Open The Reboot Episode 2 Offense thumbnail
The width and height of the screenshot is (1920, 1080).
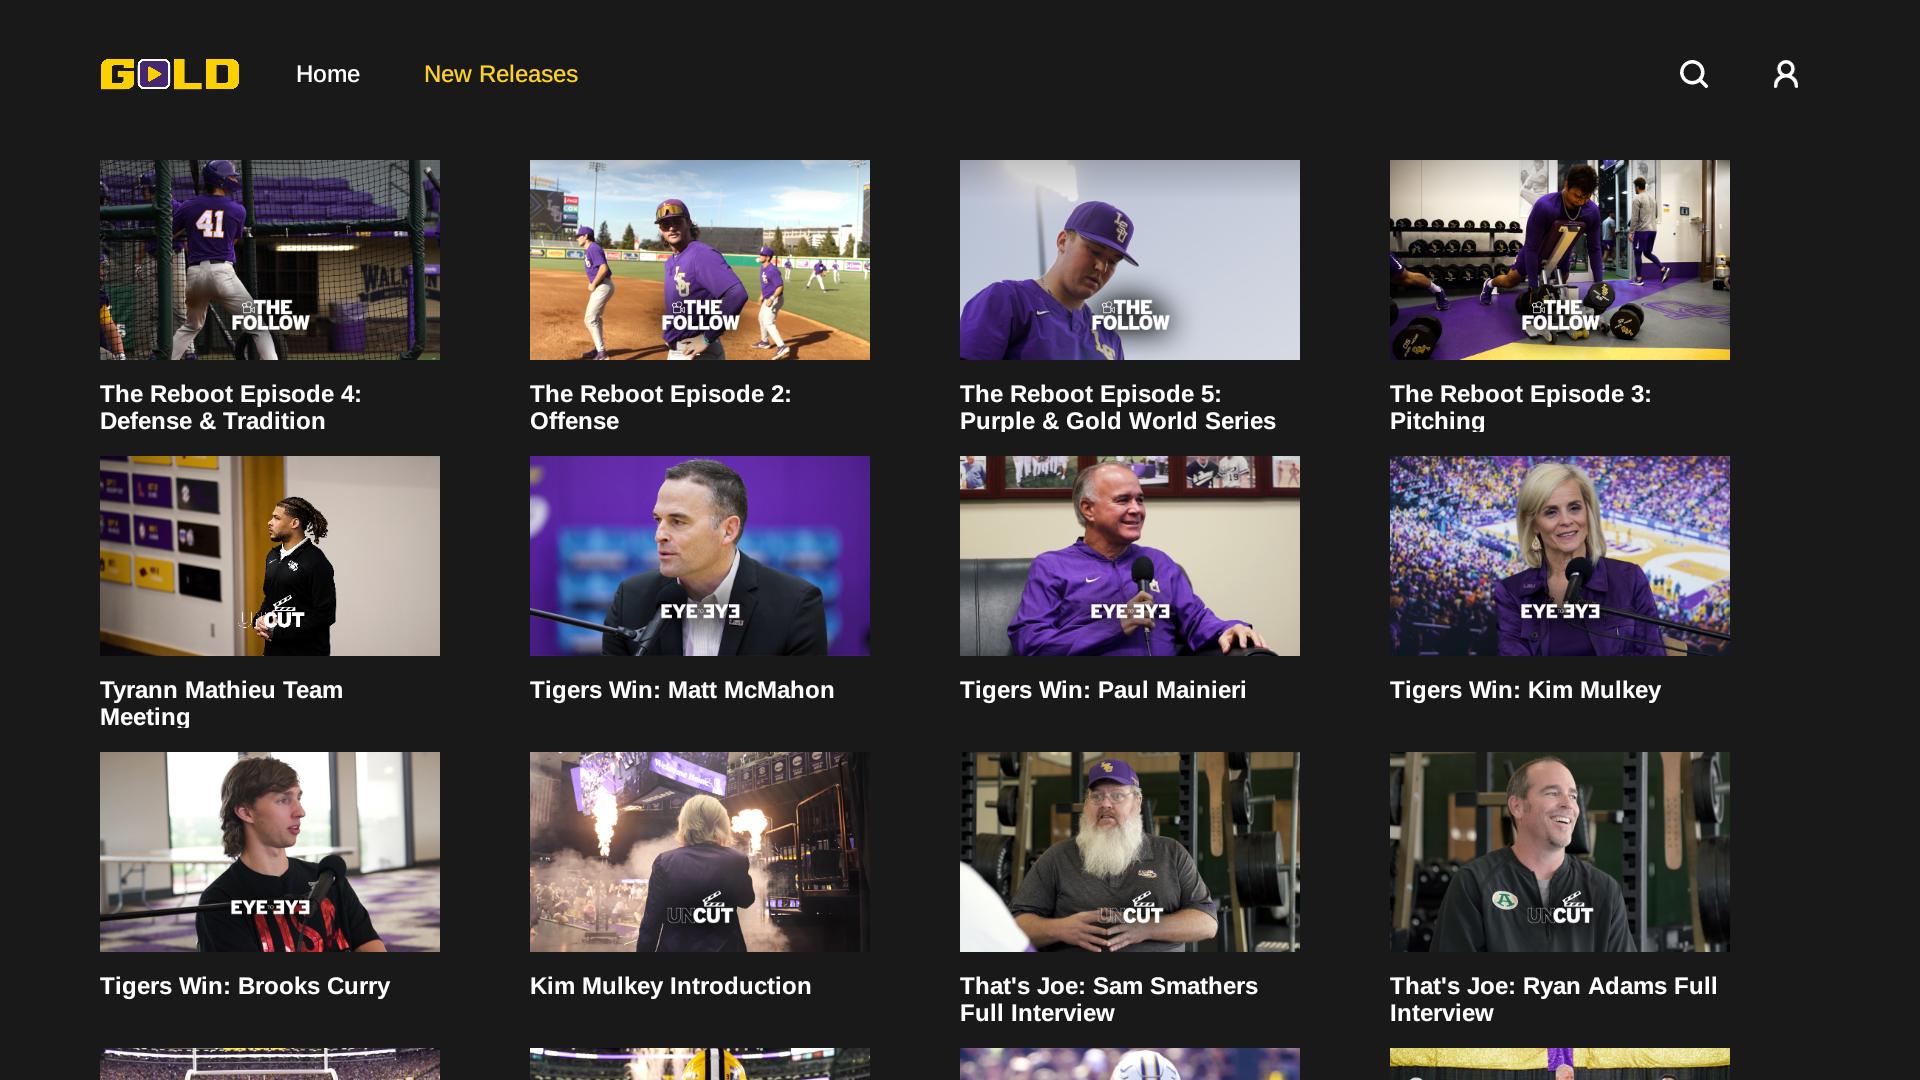click(x=700, y=260)
